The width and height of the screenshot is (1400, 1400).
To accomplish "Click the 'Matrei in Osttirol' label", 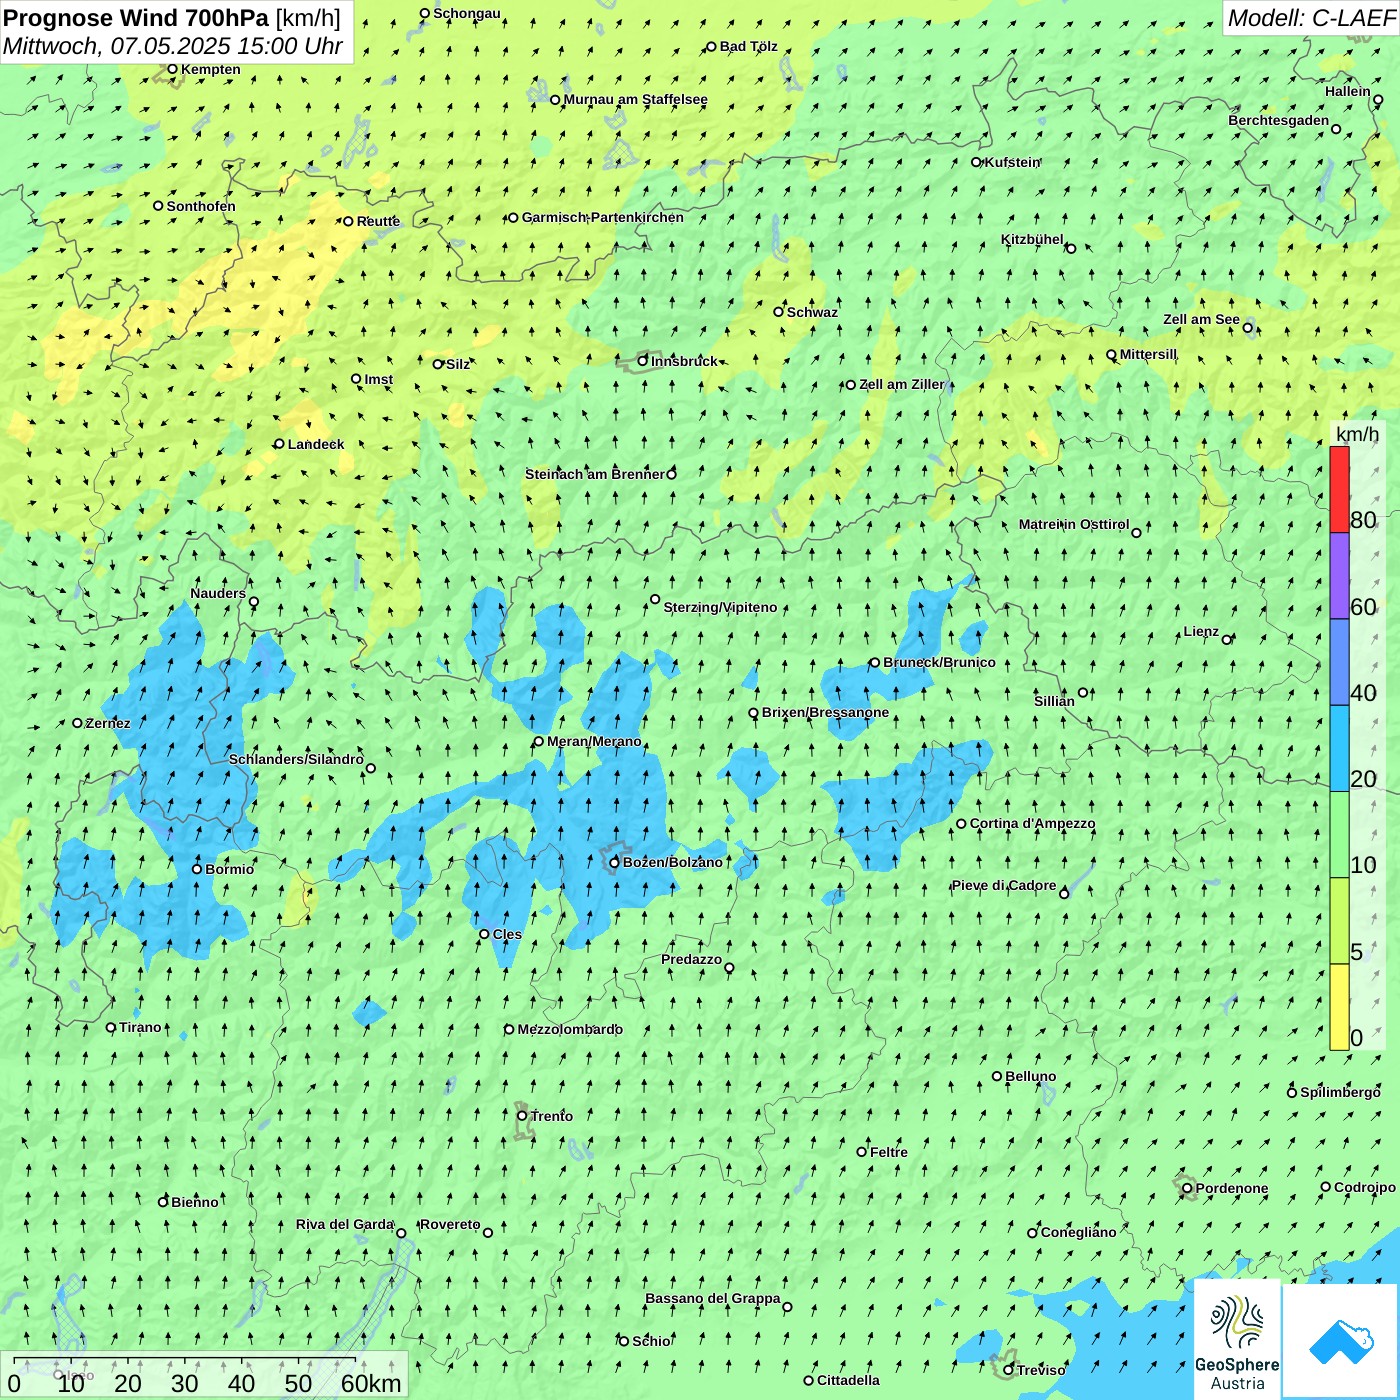I will (1074, 525).
